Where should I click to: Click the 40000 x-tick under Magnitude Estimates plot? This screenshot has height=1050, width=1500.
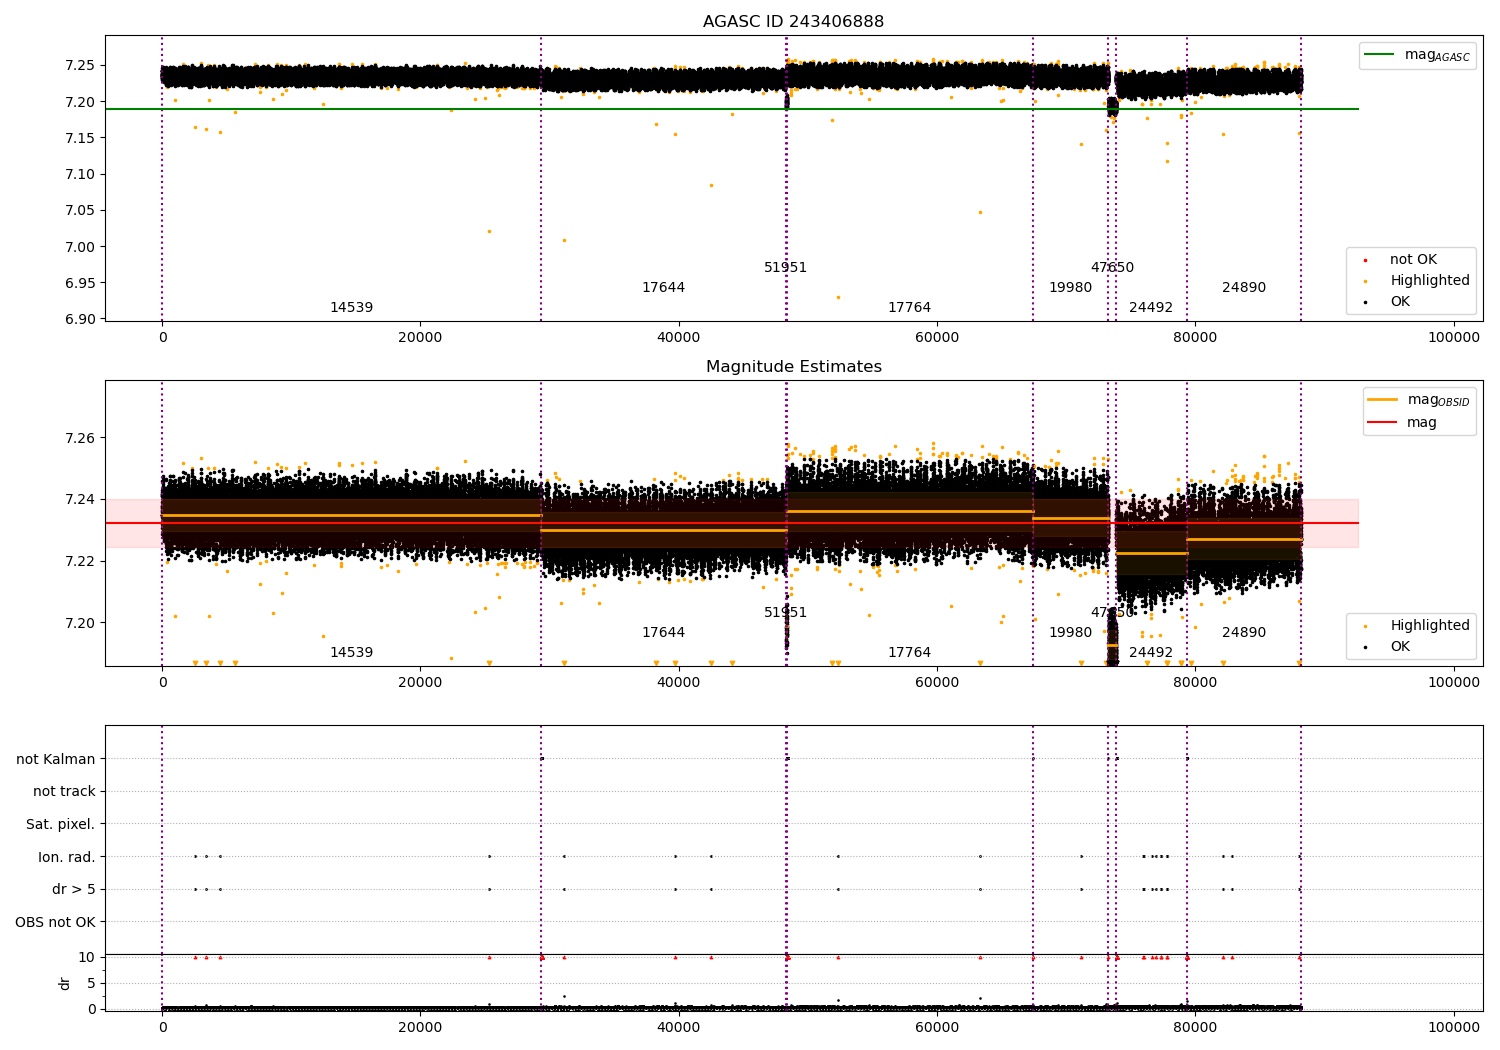(678, 683)
